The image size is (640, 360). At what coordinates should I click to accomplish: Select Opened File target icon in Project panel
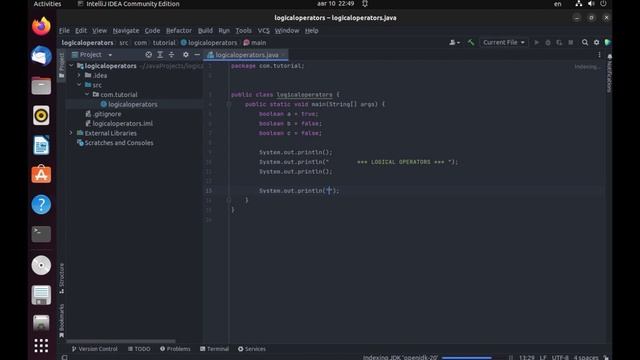point(149,55)
